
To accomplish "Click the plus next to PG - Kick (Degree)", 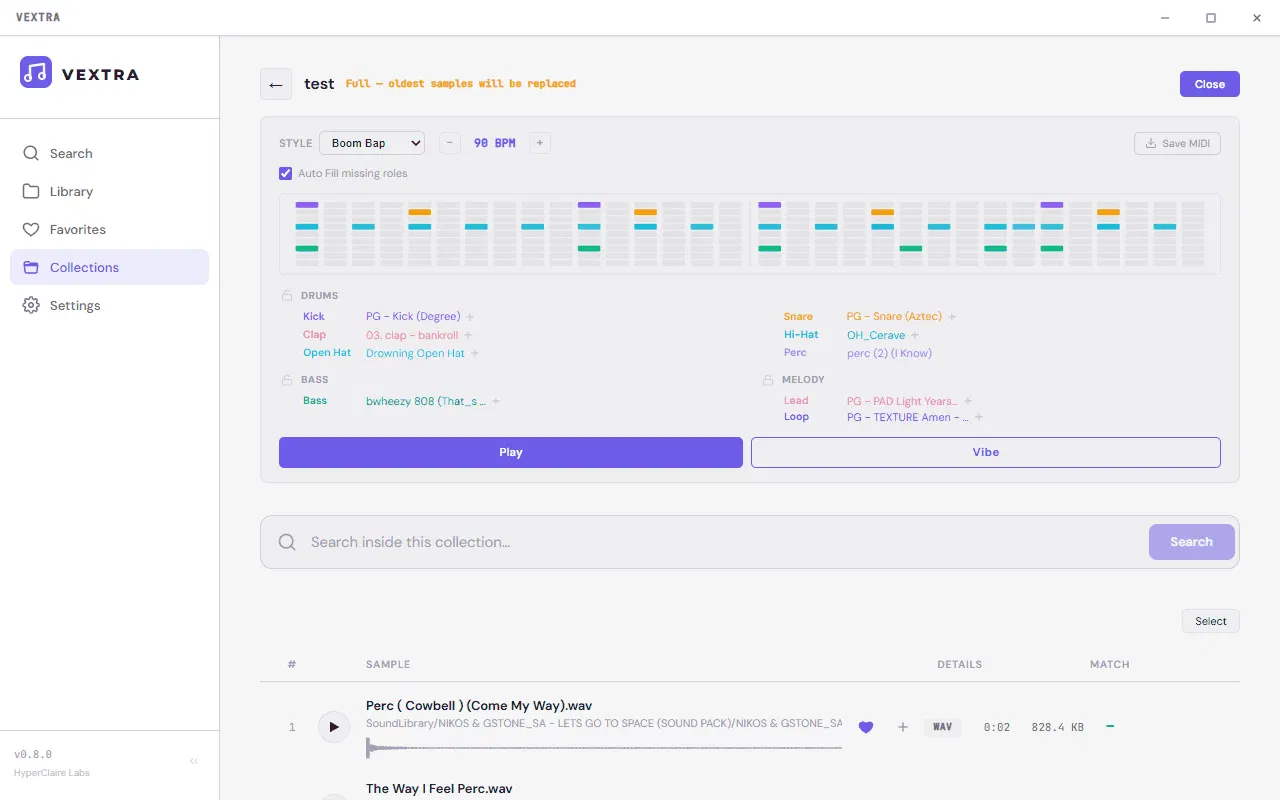I will [470, 317].
